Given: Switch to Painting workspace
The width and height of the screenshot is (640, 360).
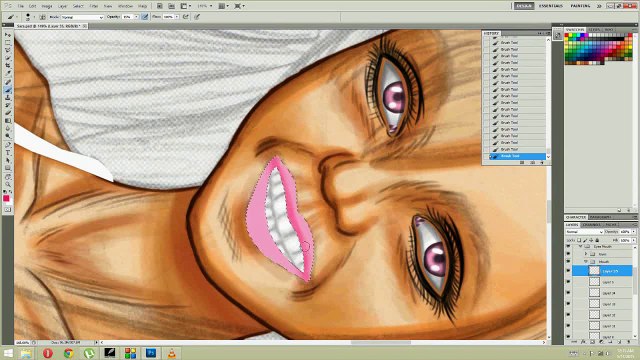Looking at the screenshot, I should point(580,6).
